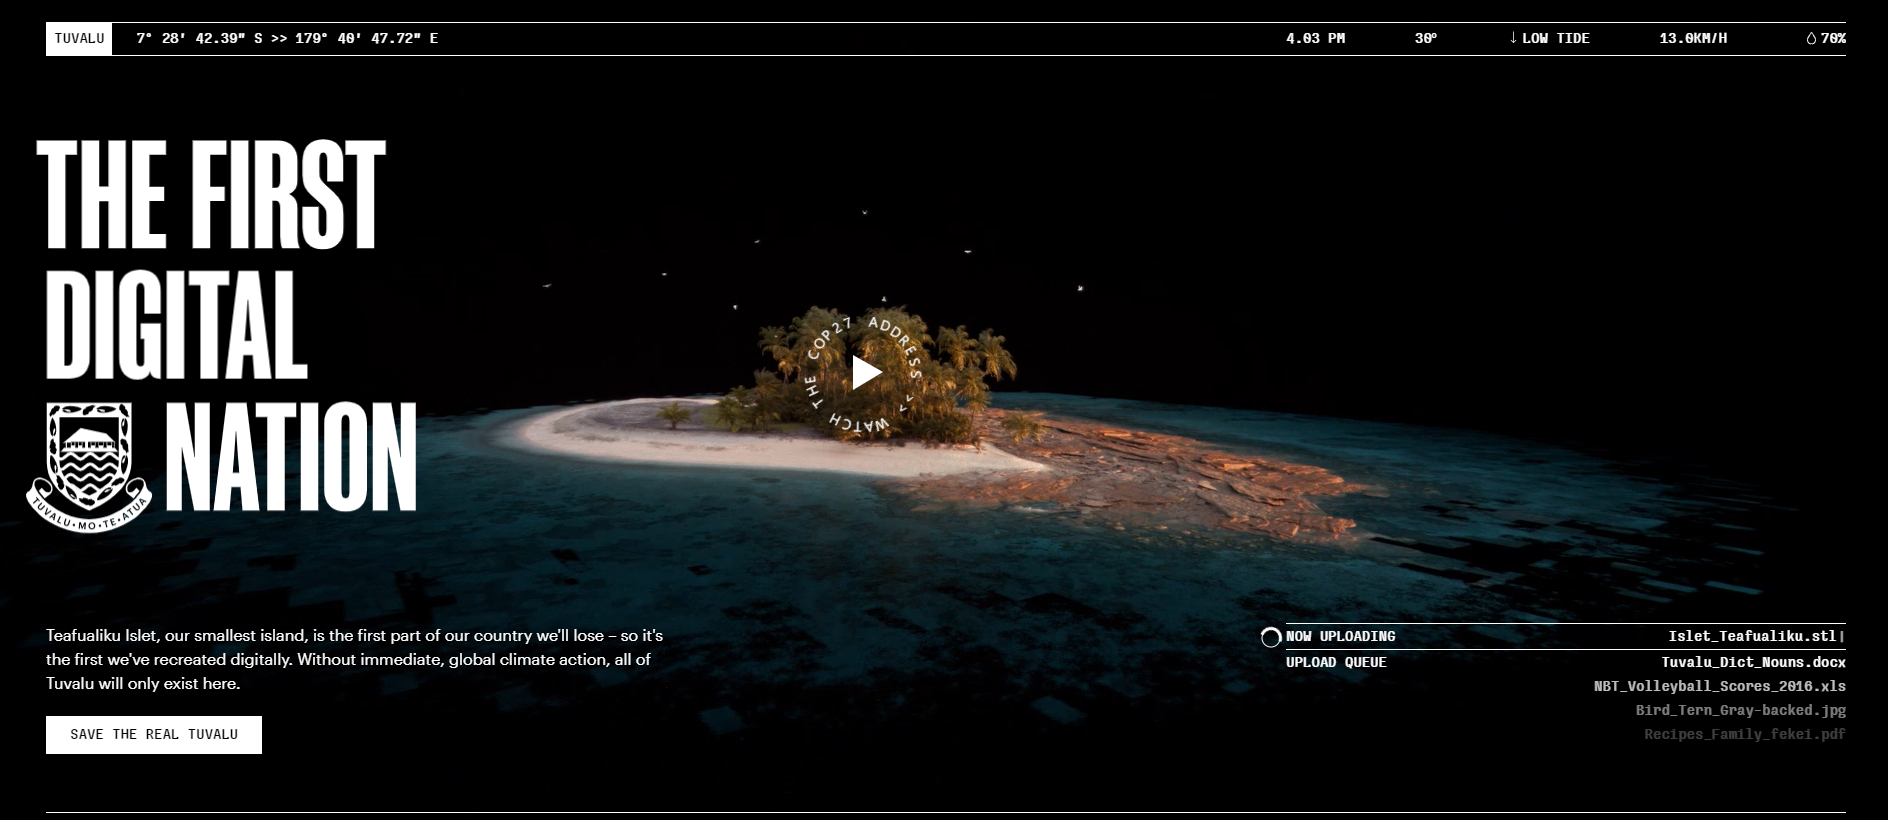Image resolution: width=1888 pixels, height=820 pixels.
Task: Click the Tuvalu coat of arms emblem
Action: pyautogui.click(x=89, y=467)
